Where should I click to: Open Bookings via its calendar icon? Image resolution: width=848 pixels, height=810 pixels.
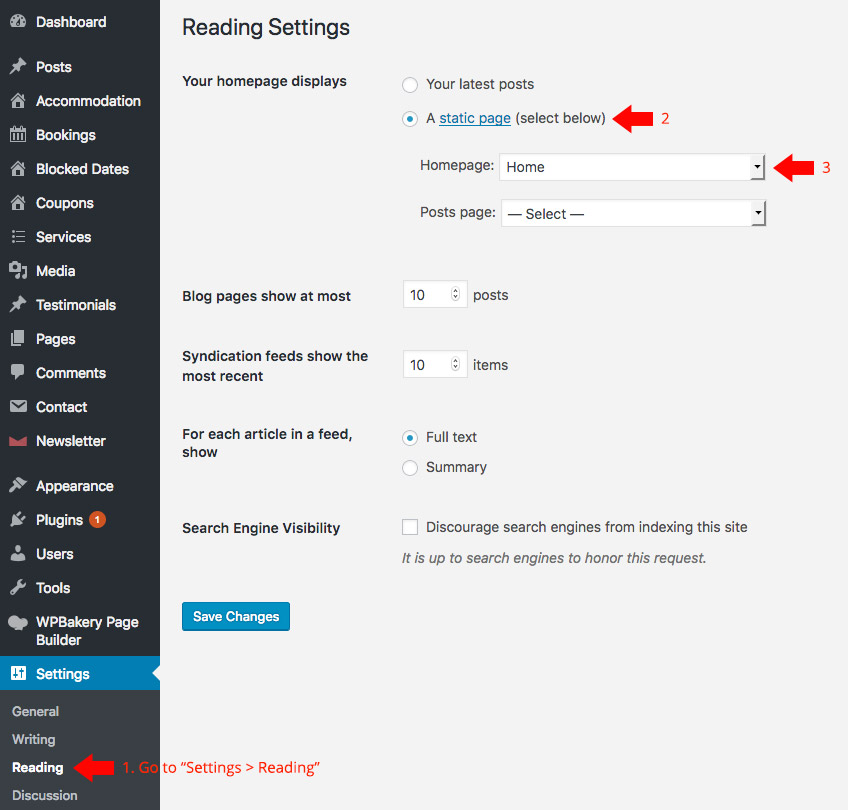18,135
